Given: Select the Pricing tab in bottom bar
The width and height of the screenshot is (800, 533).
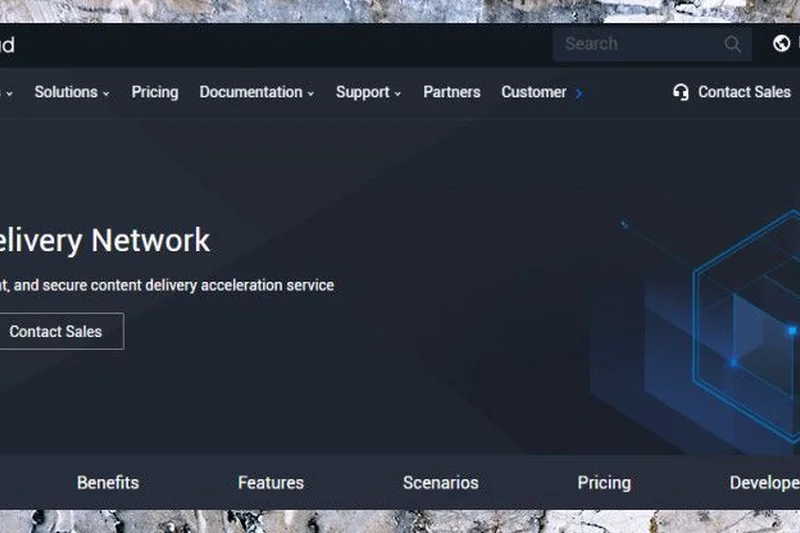Looking at the screenshot, I should 604,483.
